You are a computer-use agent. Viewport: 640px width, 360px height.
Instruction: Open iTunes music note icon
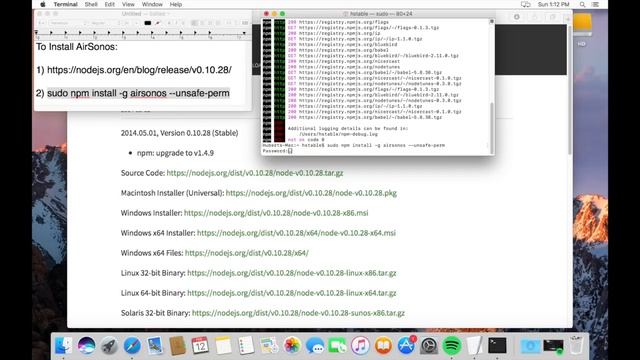360,346
